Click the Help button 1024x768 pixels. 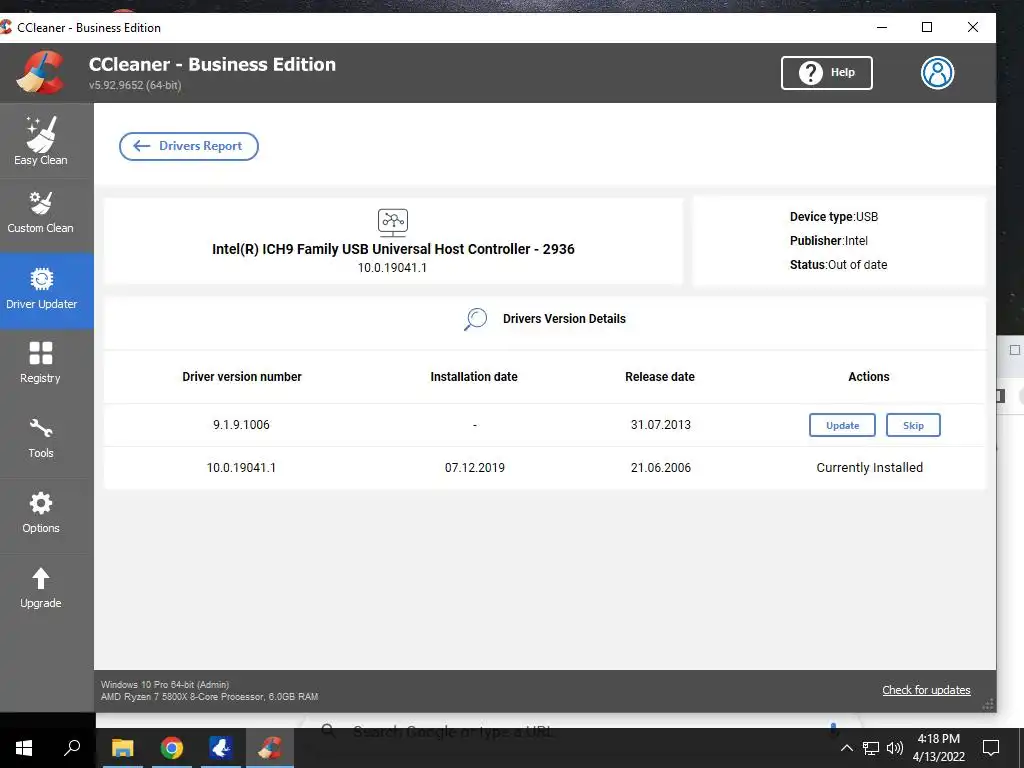(x=826, y=72)
